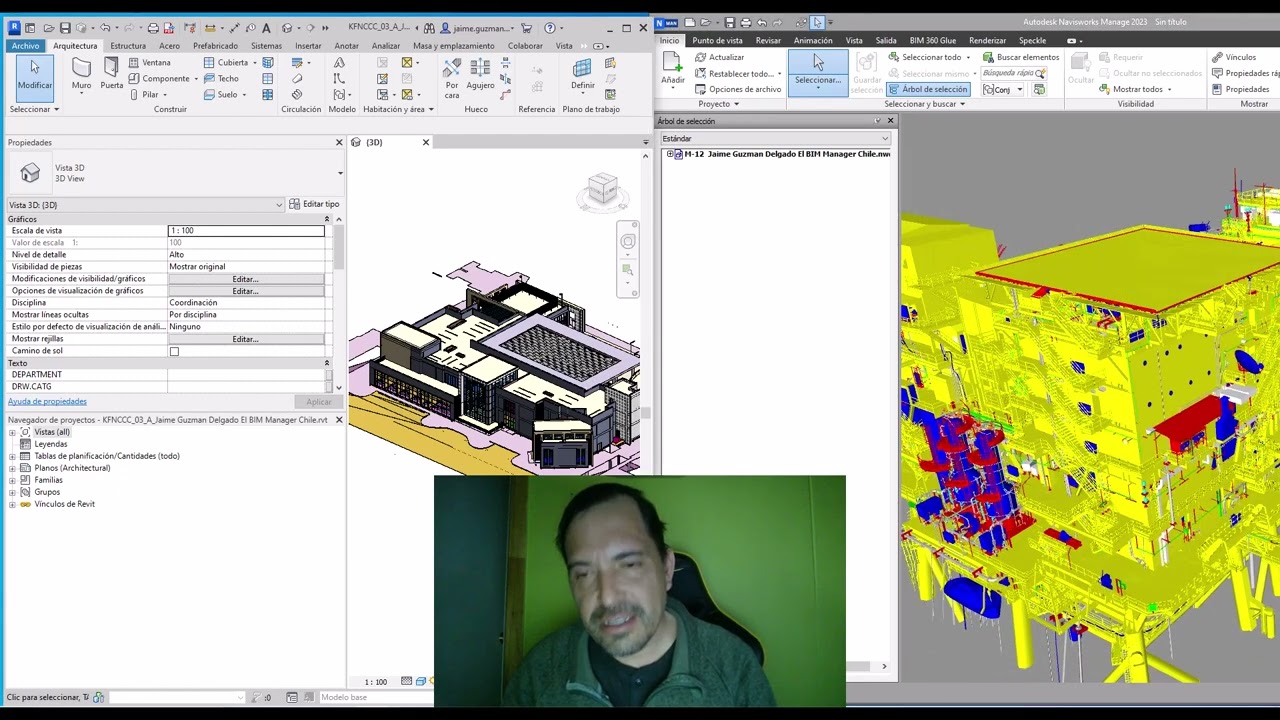Viewport: 1280px width, 720px height.
Task: Open Seleccionar todo dropdown arrow
Action: pyautogui.click(x=968, y=57)
